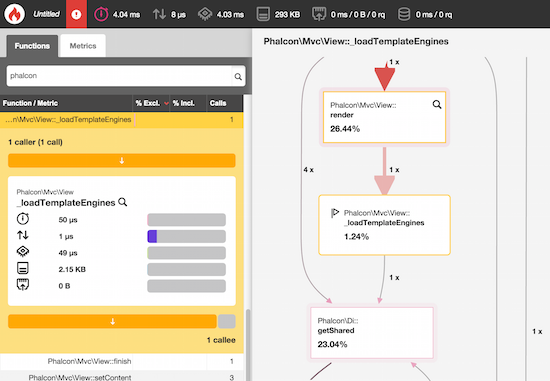Click the graph title Phalcon\Mvc\View::_loadTemplateEngines
Image resolution: width=550 pixels, height=381 pixels.
[x=356, y=41]
